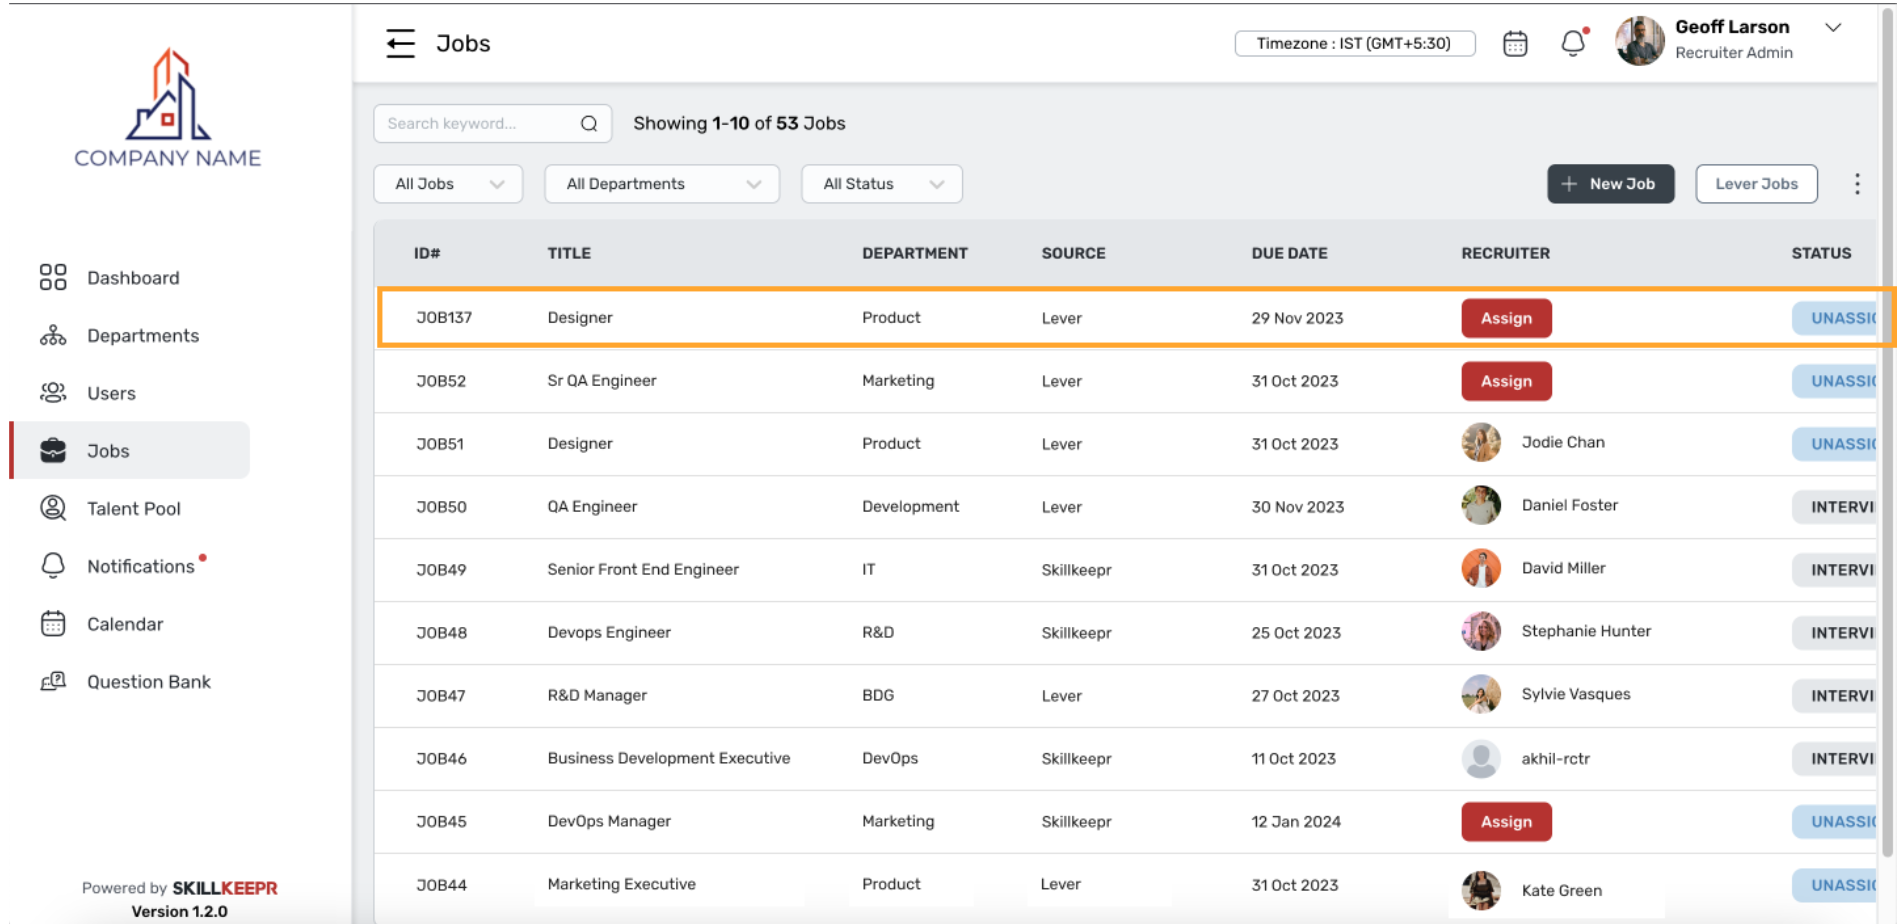Select Users in the sidebar menu
The height and width of the screenshot is (924, 1904).
[52, 392]
